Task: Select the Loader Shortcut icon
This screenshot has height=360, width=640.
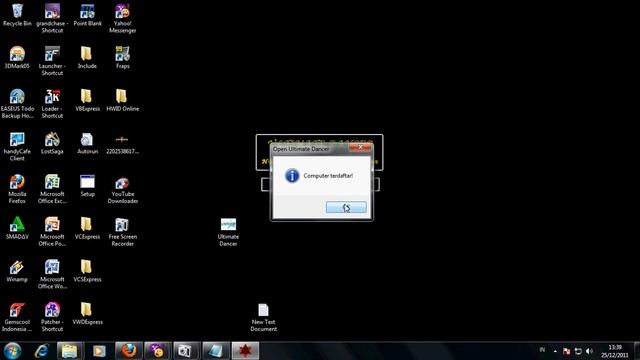Action: tap(52, 104)
